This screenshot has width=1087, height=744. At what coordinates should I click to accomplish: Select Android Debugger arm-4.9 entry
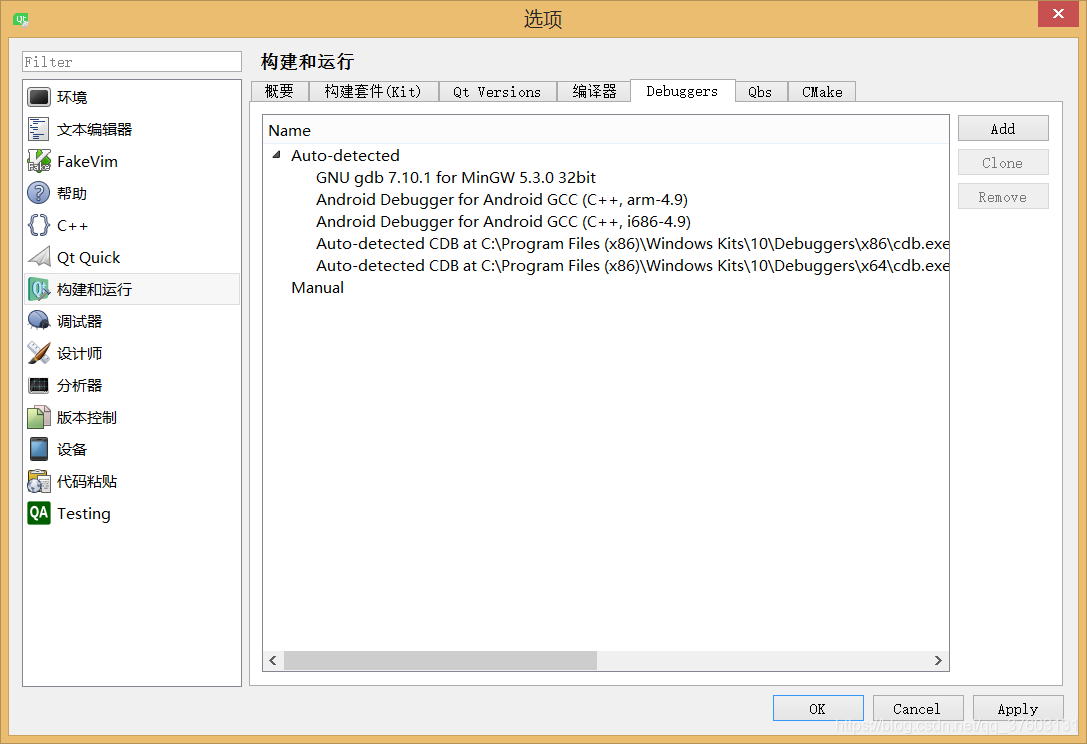[x=502, y=200]
